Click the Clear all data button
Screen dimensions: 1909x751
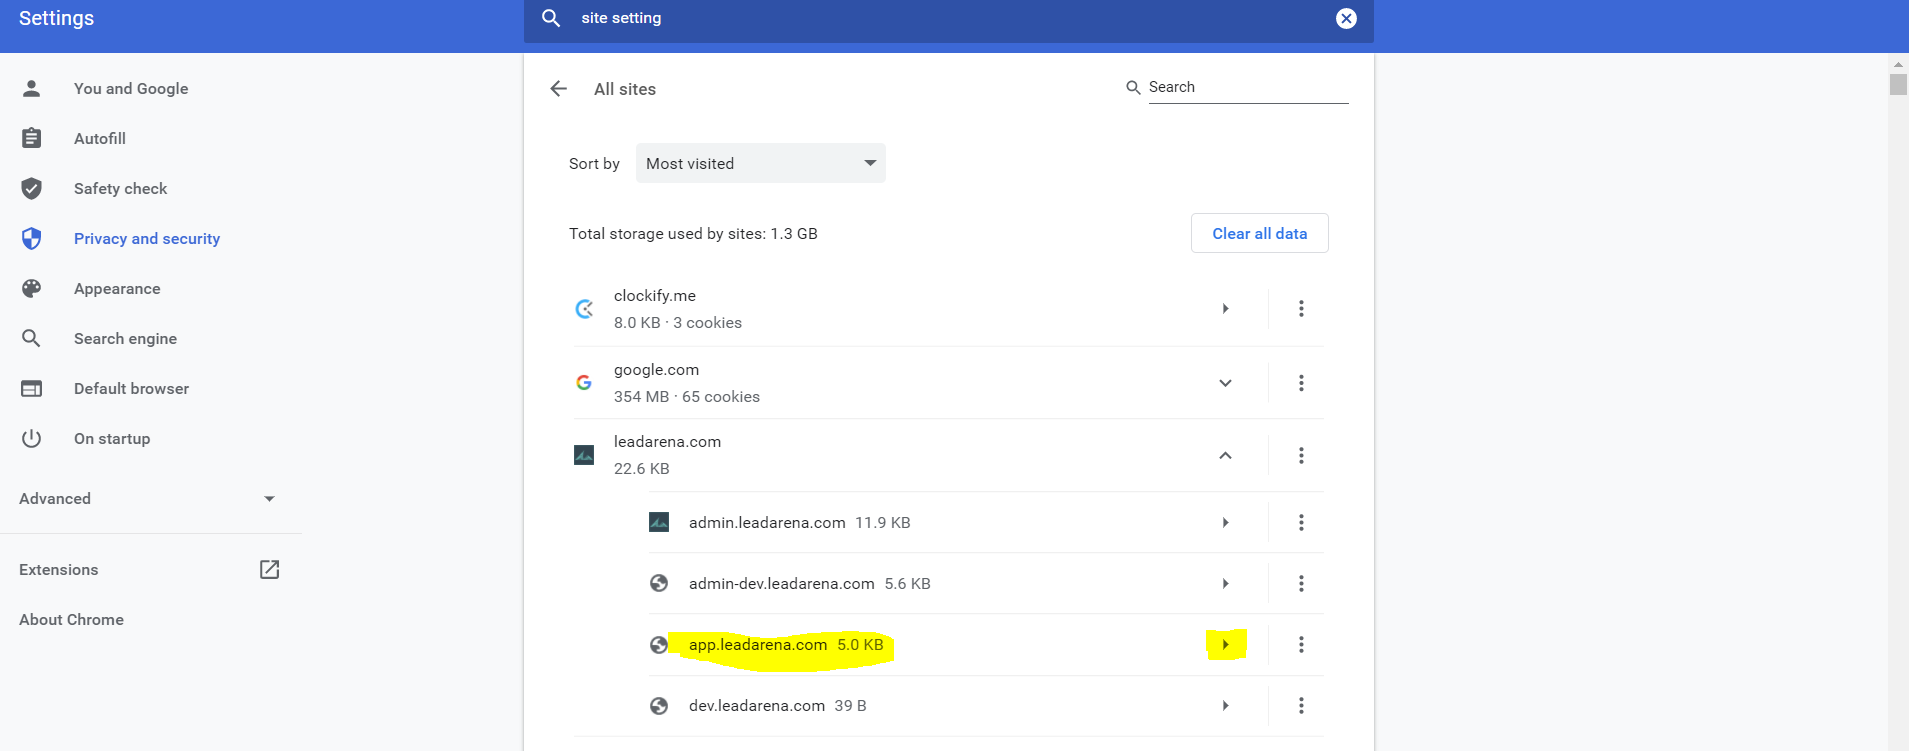pos(1259,233)
